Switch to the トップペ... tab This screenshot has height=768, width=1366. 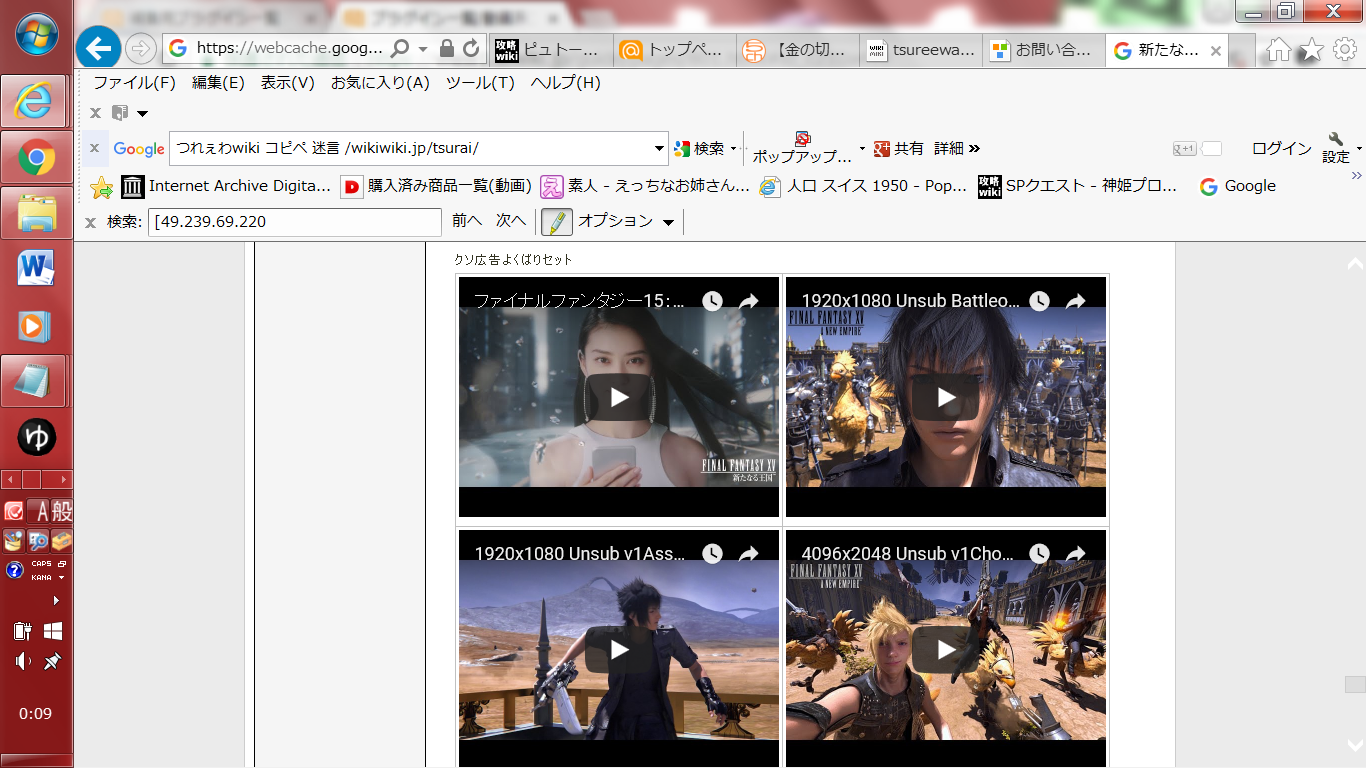(673, 51)
